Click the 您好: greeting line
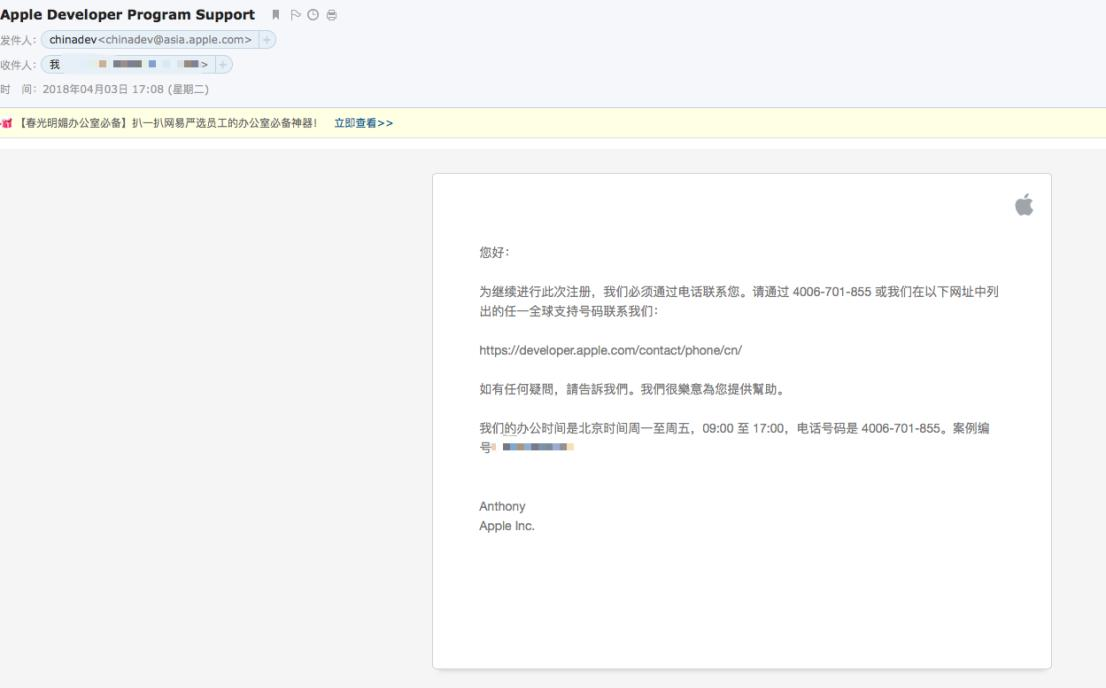 494,253
